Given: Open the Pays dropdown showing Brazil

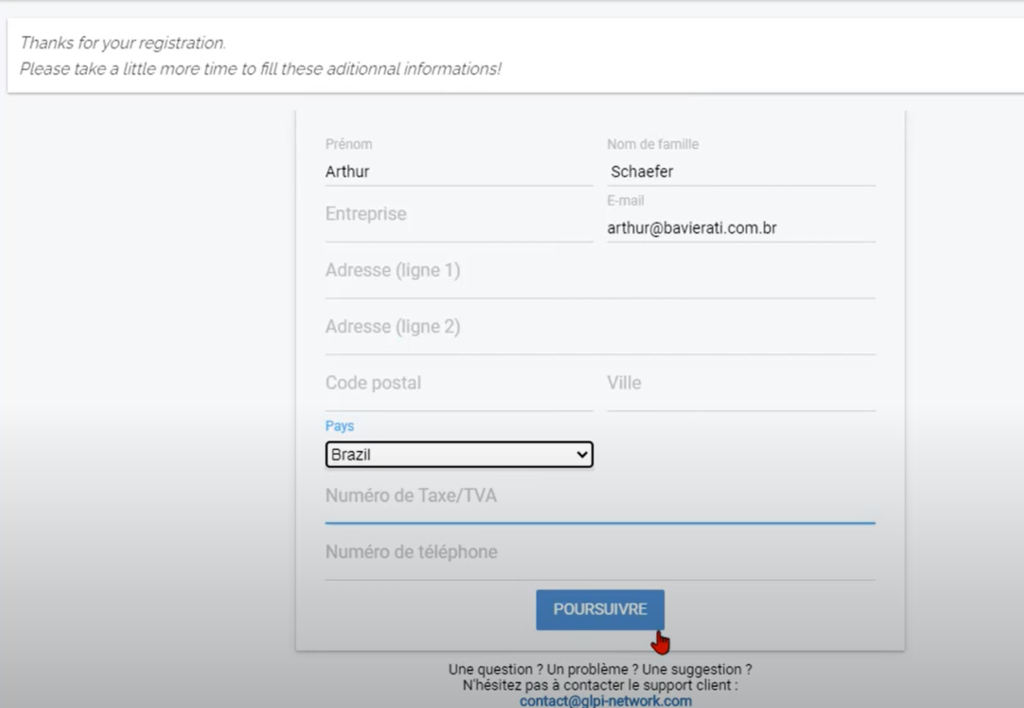Looking at the screenshot, I should [x=458, y=455].
